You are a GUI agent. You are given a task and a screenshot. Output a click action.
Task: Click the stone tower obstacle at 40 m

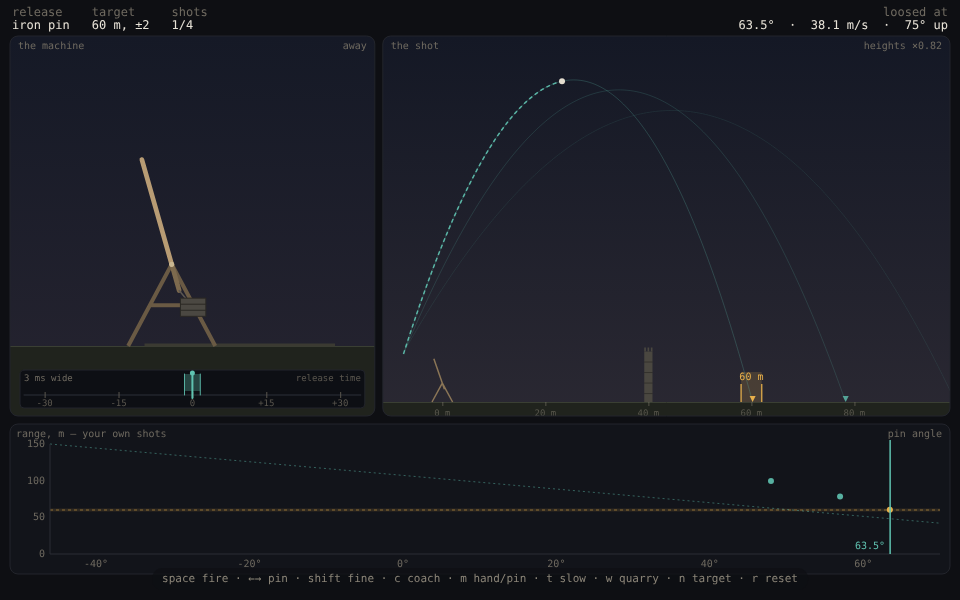tap(648, 375)
